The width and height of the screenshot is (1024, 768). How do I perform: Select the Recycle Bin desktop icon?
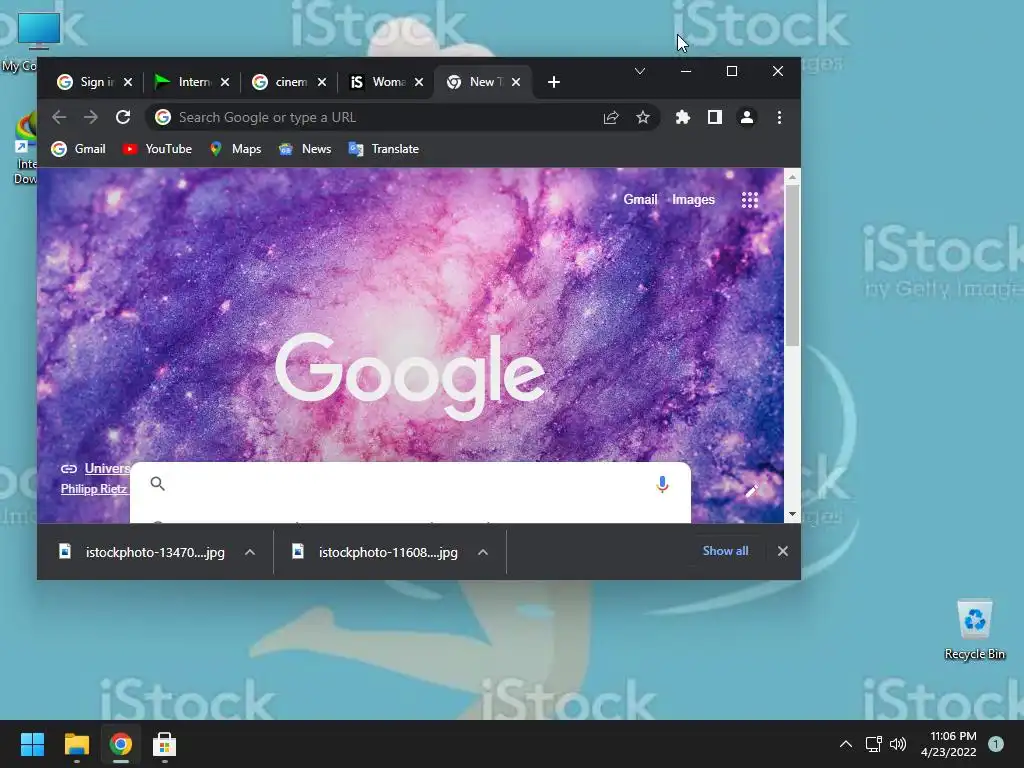coord(974,630)
